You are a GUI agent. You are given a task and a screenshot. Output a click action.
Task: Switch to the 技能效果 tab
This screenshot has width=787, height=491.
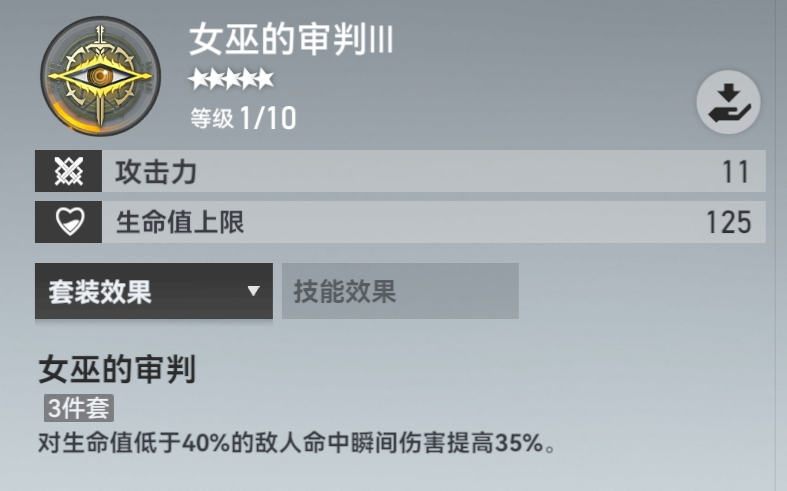[400, 291]
